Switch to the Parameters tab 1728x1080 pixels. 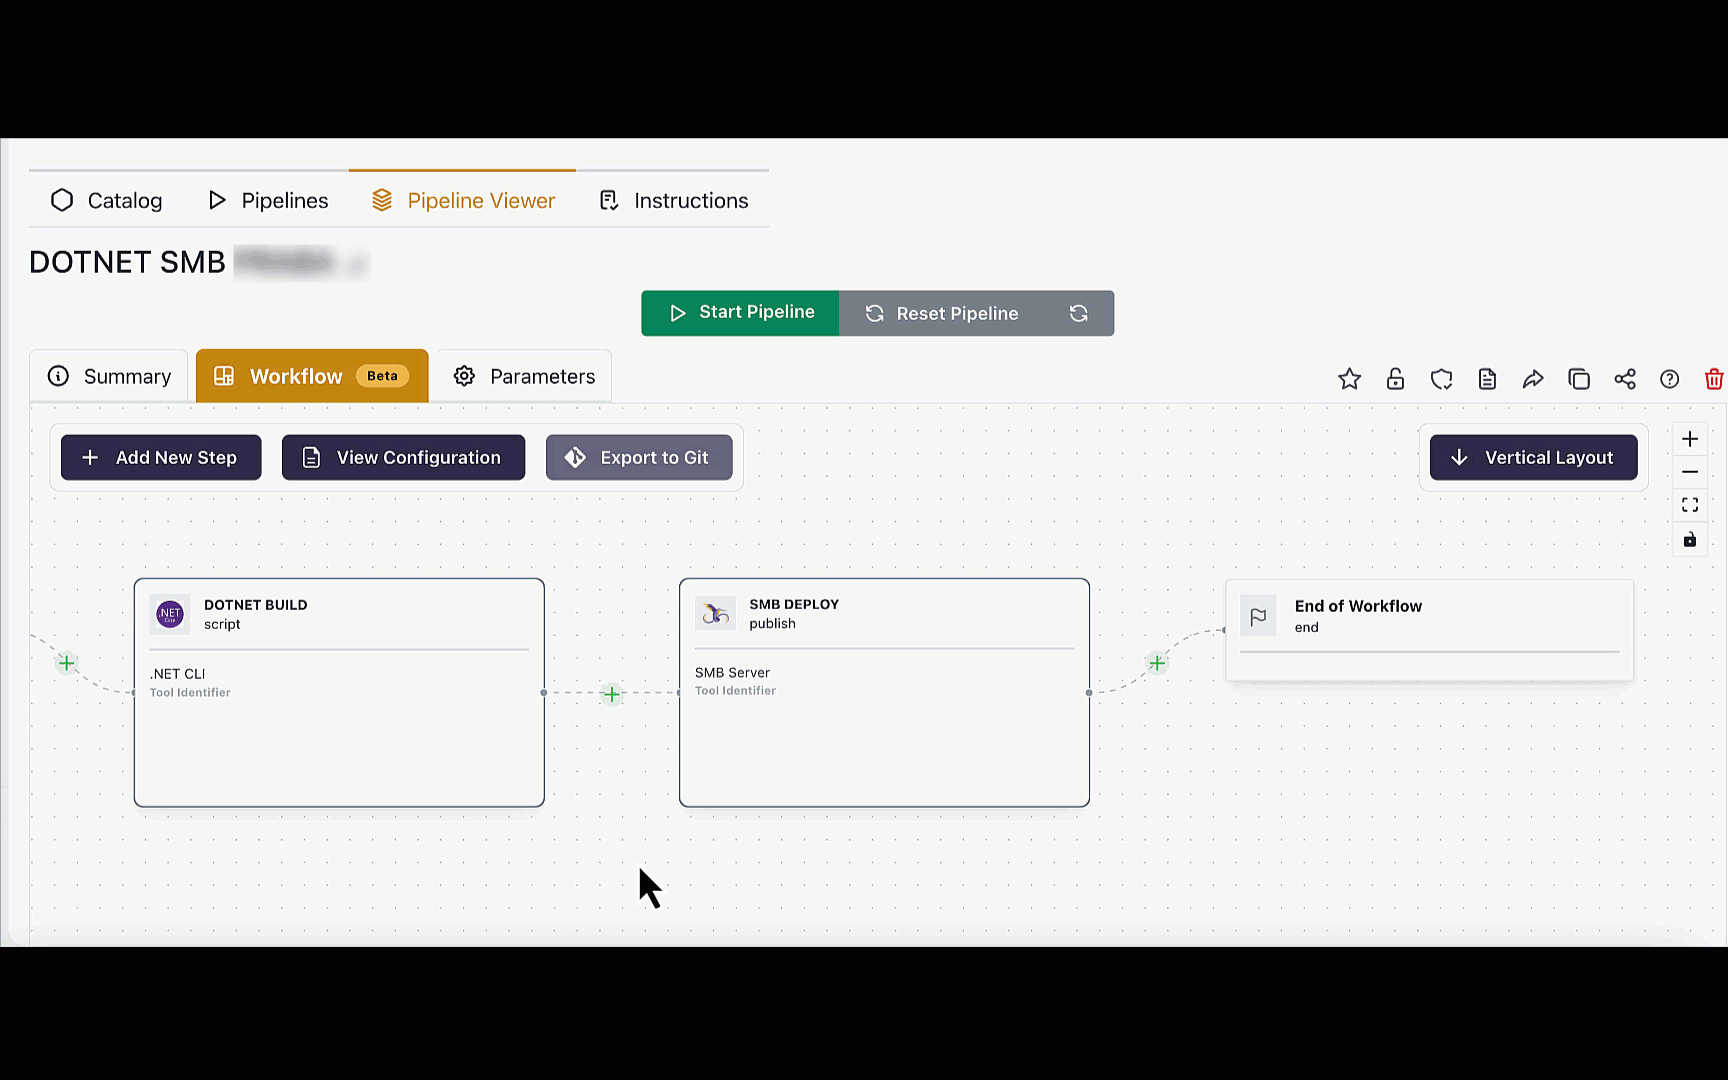pyautogui.click(x=524, y=376)
